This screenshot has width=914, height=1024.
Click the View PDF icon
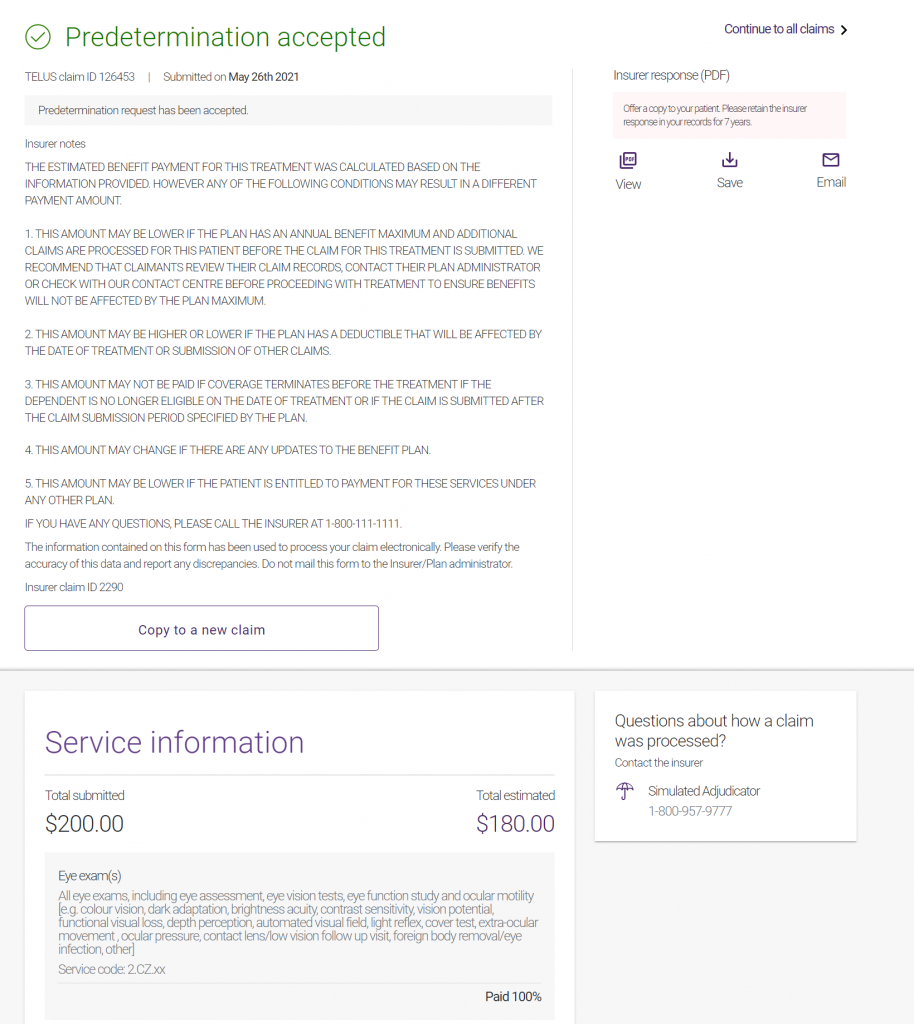(628, 160)
